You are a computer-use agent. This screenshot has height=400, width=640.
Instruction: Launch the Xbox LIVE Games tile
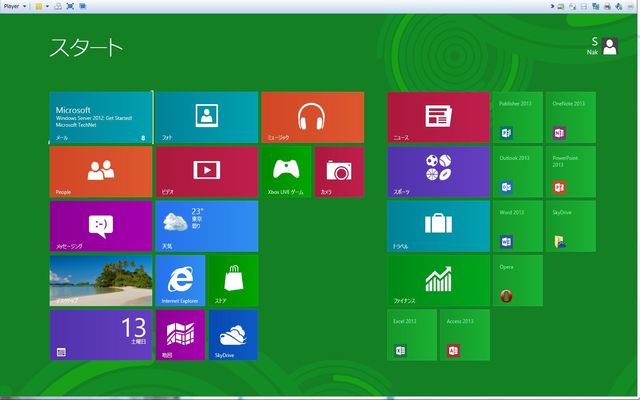pos(286,172)
